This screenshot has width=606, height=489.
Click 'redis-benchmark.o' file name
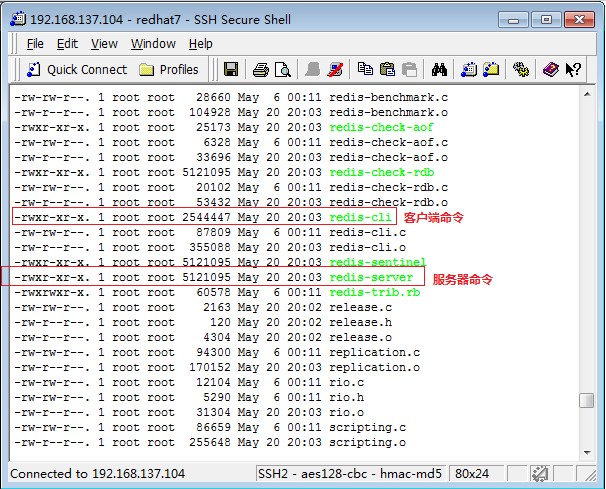pyautogui.click(x=388, y=112)
